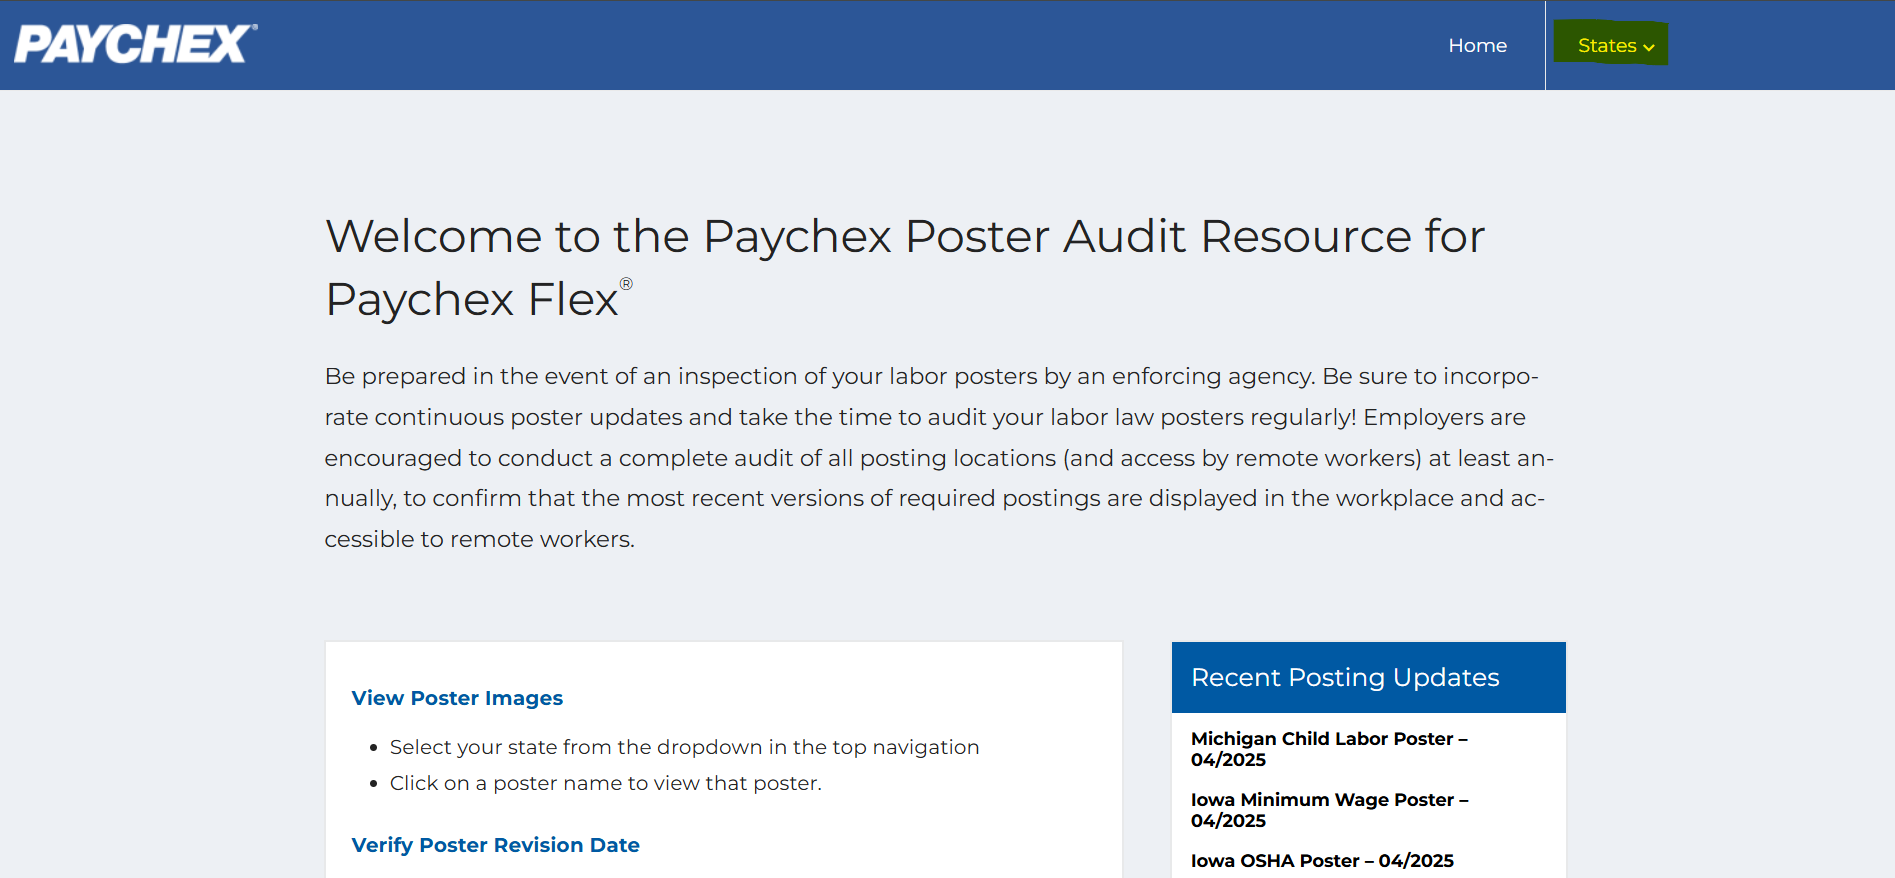Image resolution: width=1895 pixels, height=878 pixels.
Task: Click the bullet dot before 'Select your state'
Action: point(374,748)
